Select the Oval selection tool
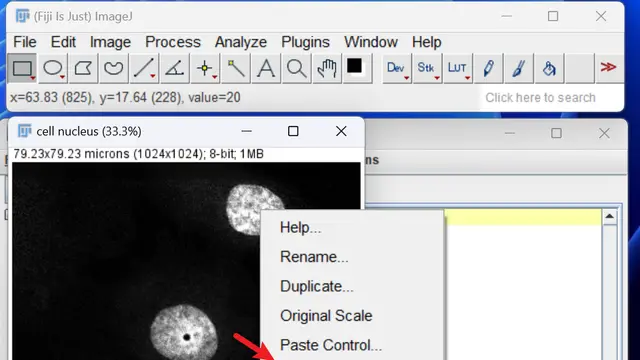Screen dimensions: 640x360 click(x=53, y=68)
